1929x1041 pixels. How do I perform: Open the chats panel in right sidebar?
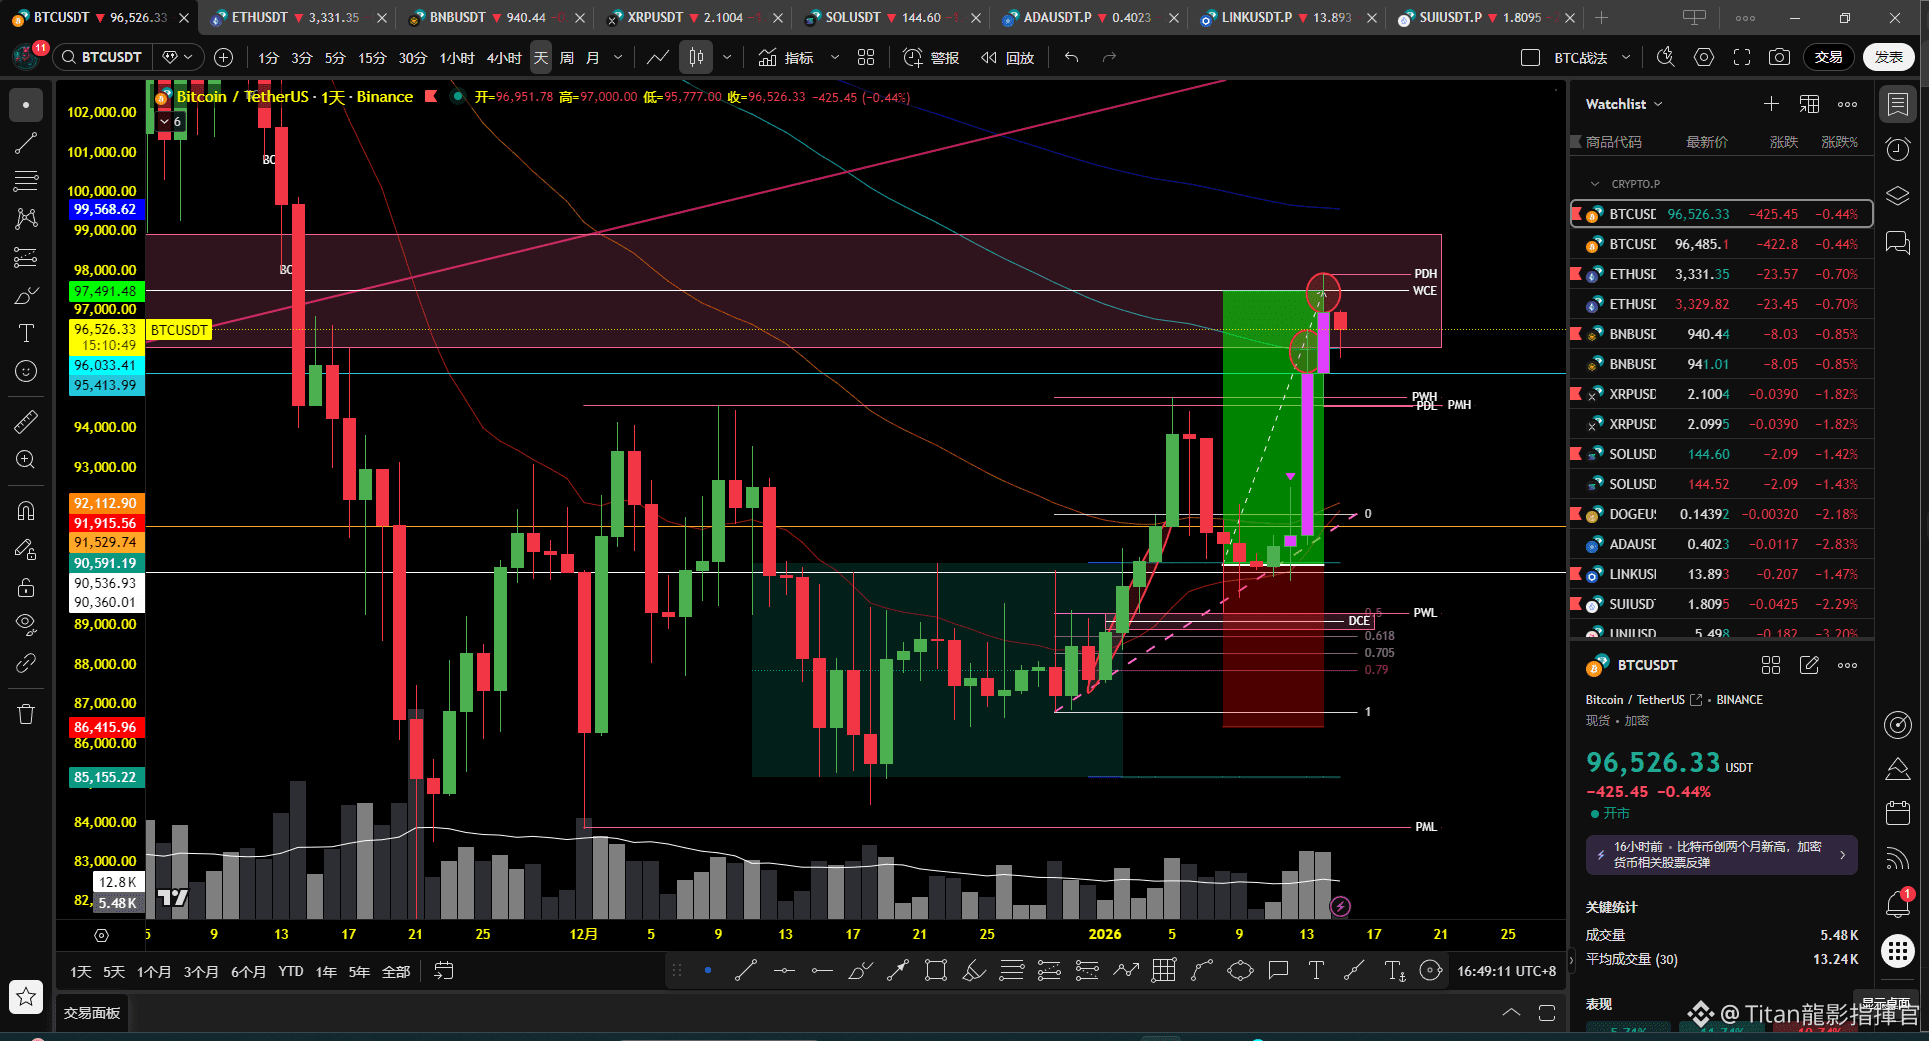[1897, 241]
